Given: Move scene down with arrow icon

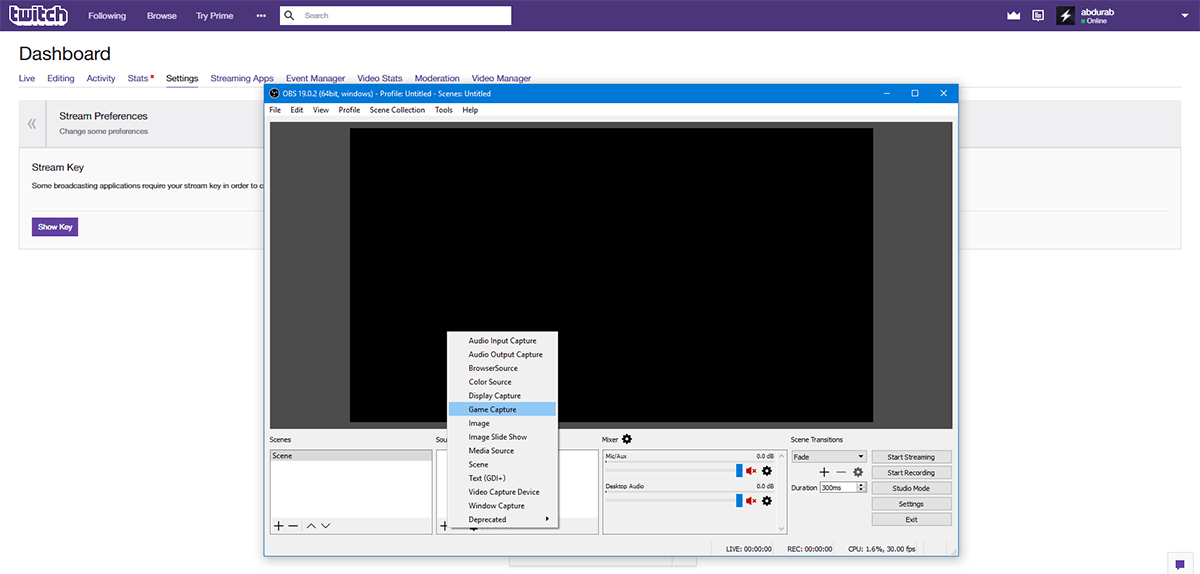Looking at the screenshot, I should [325, 525].
